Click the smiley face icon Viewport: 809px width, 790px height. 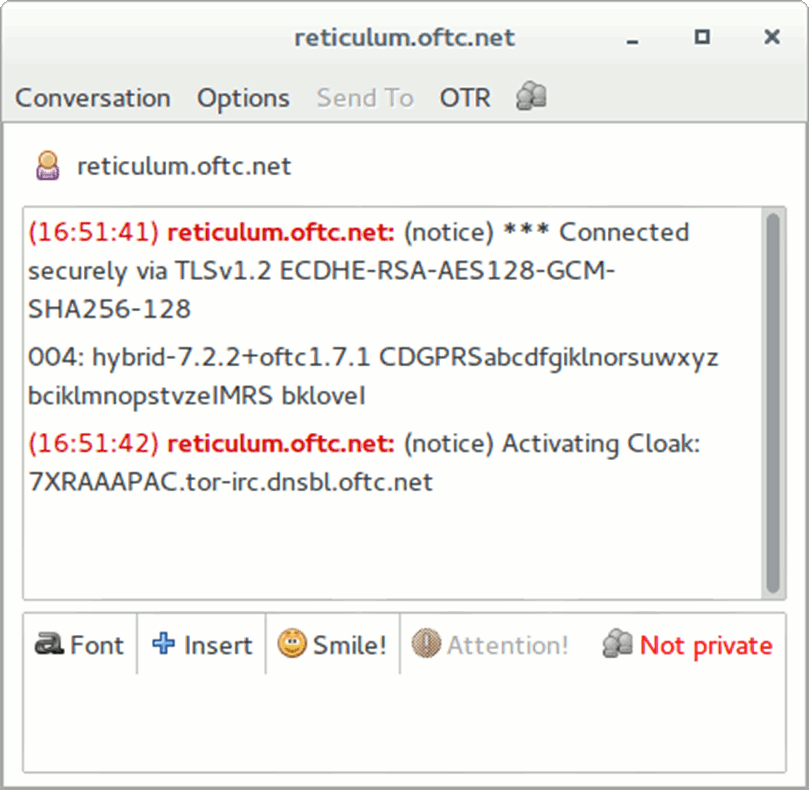[x=292, y=645]
